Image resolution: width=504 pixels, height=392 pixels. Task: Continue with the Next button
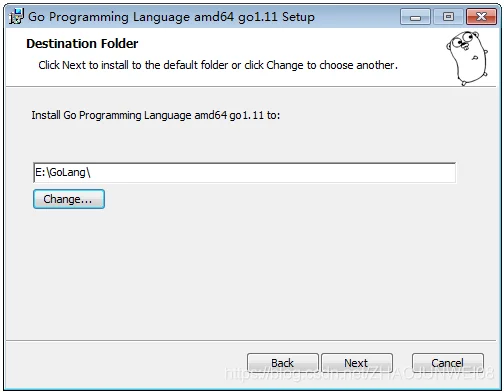click(357, 363)
